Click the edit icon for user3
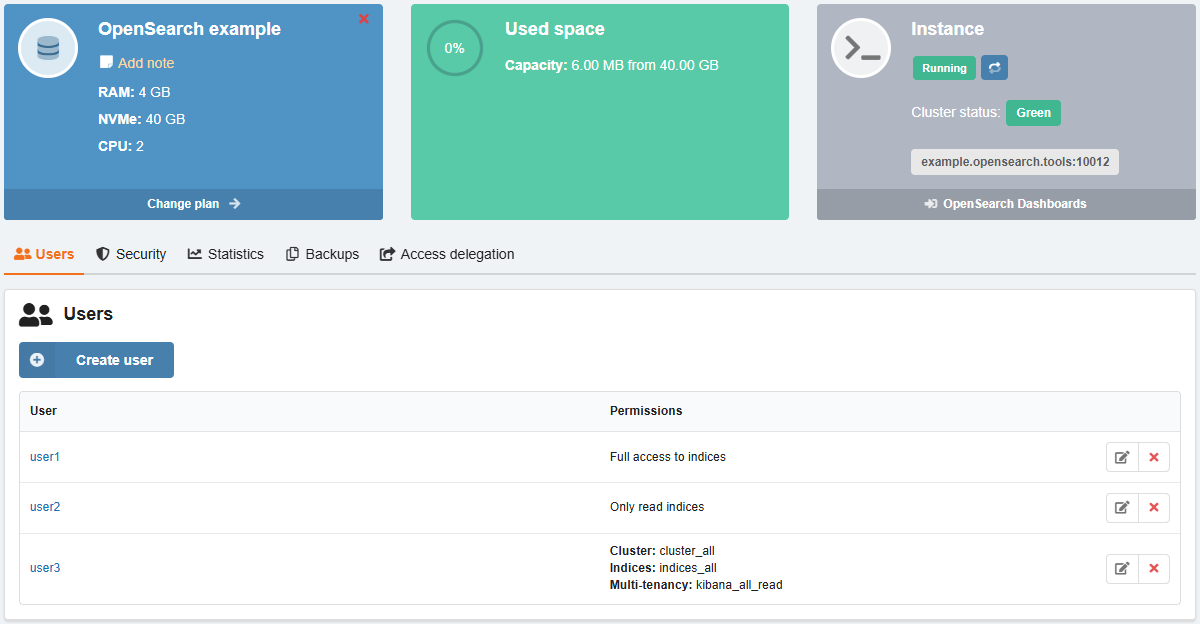Image resolution: width=1200 pixels, height=624 pixels. 1122,568
